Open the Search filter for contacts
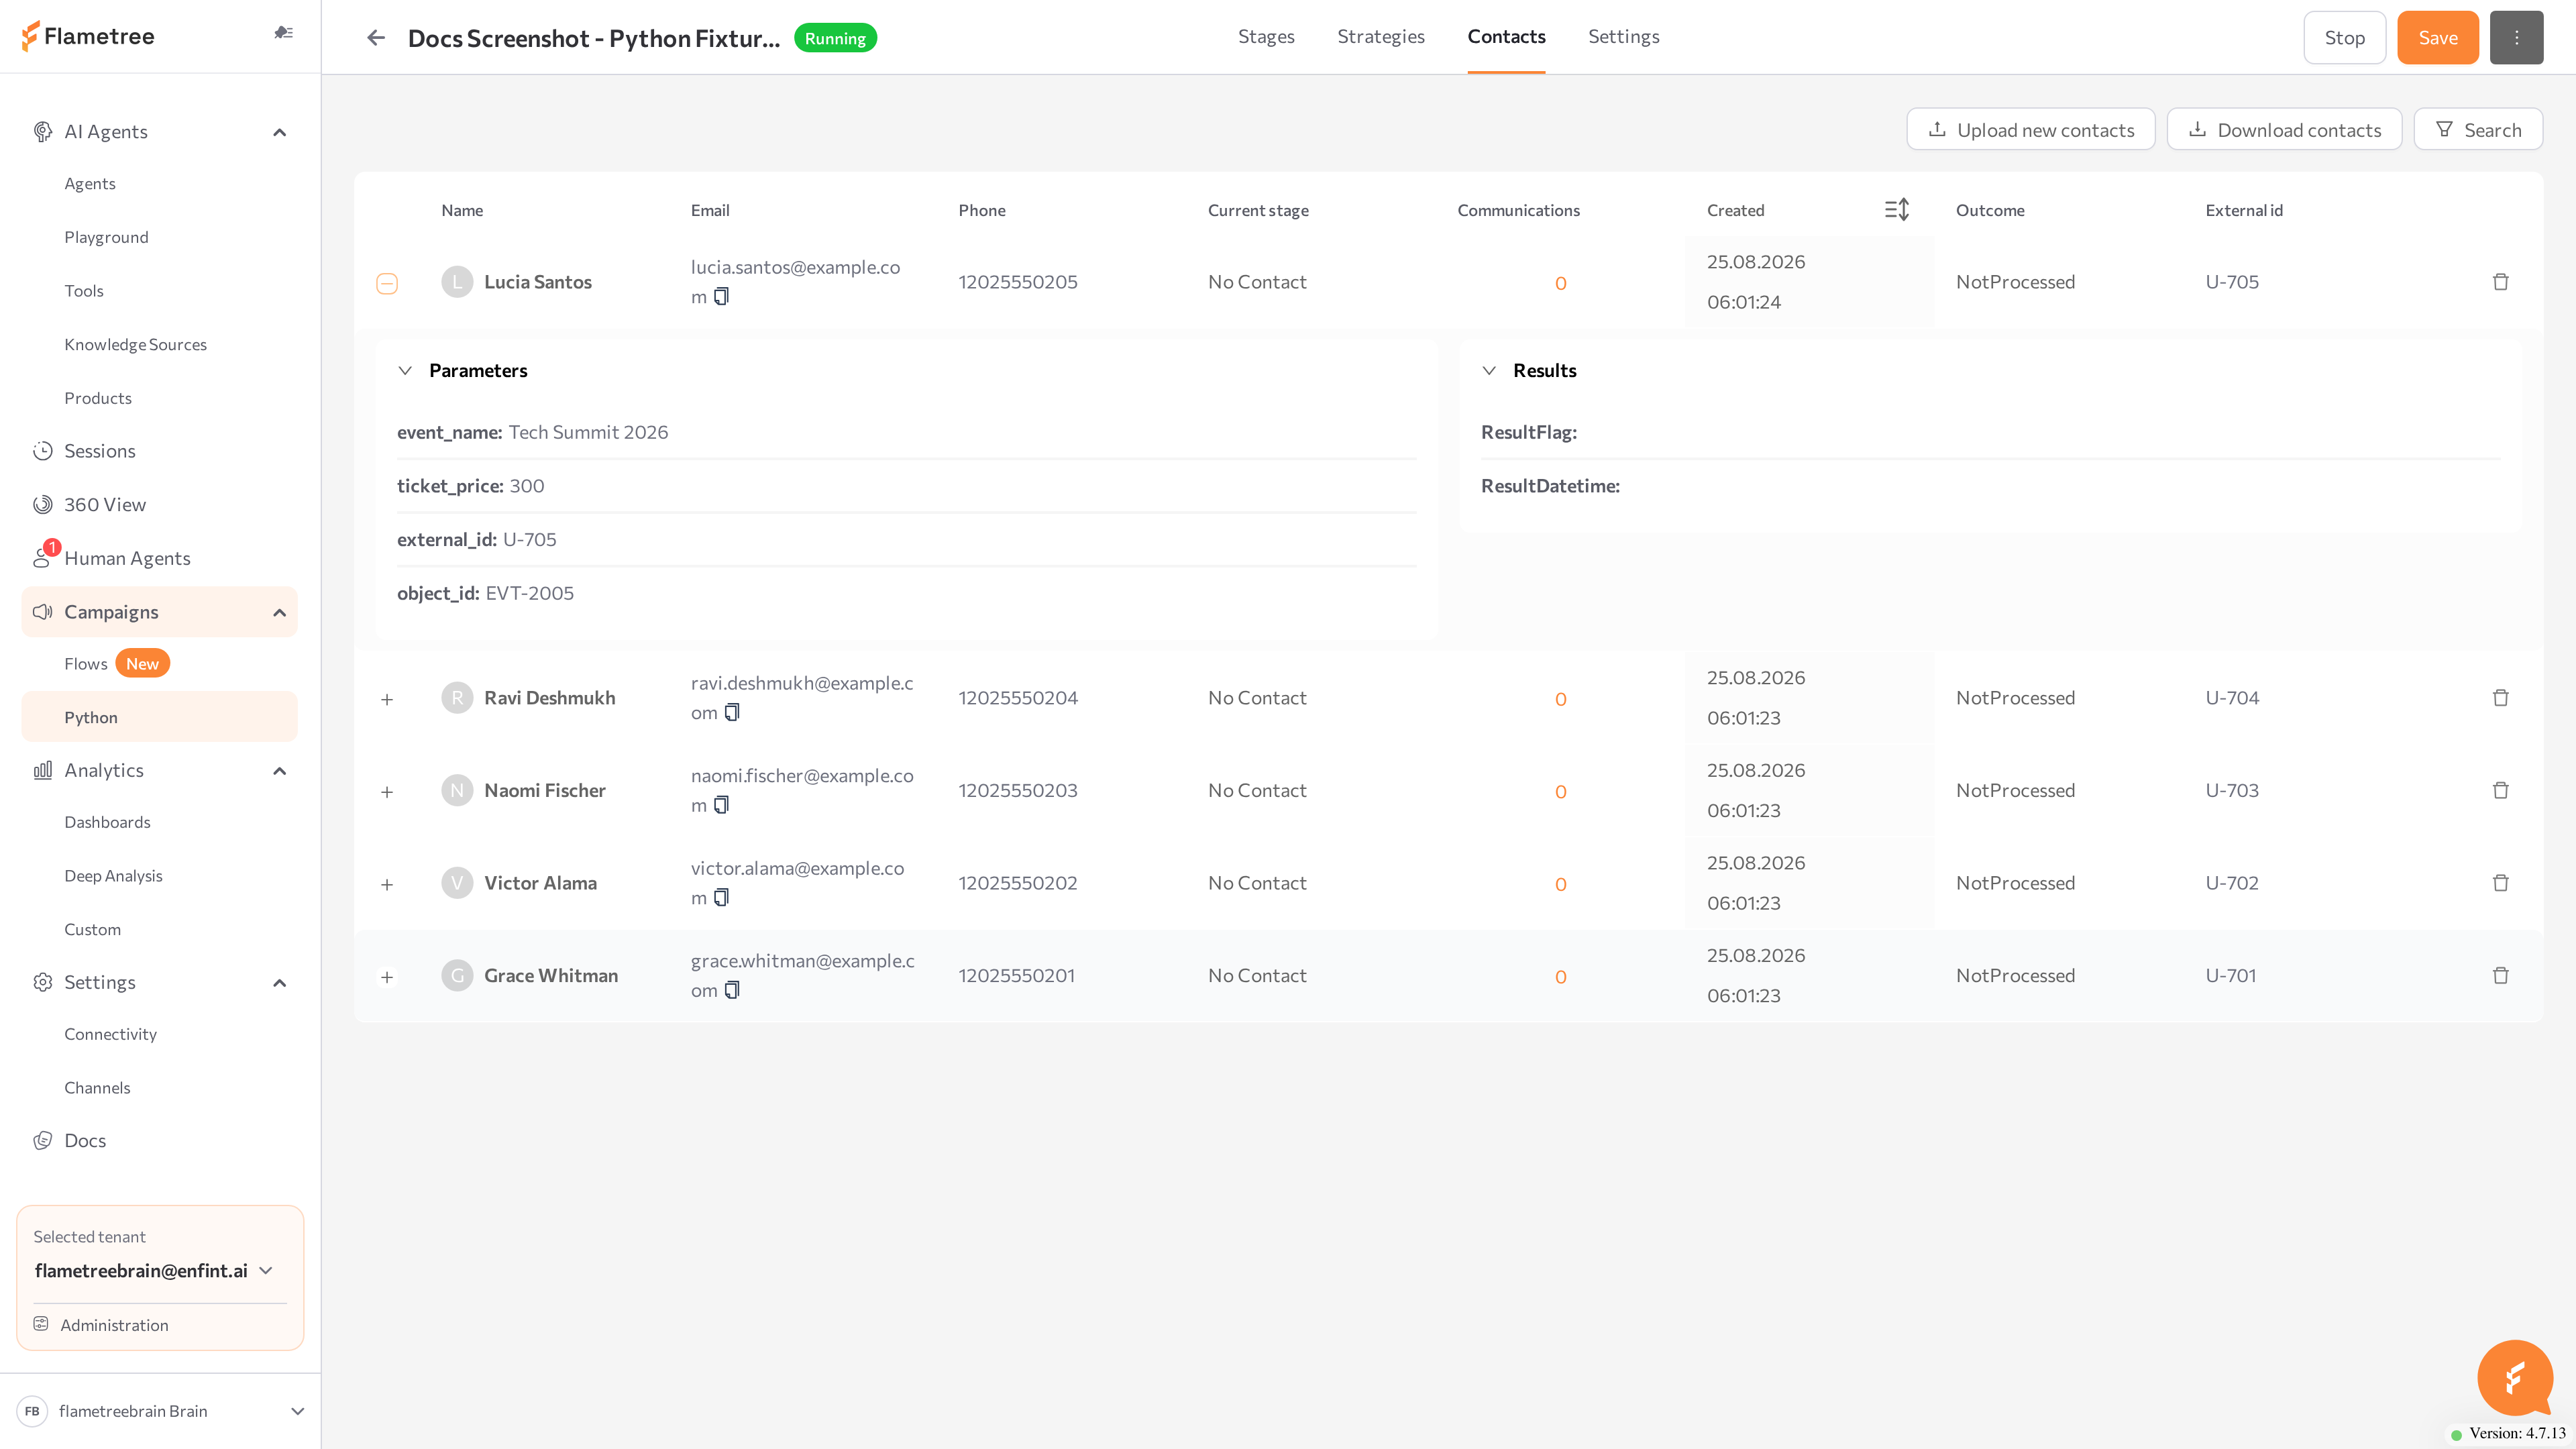2576x1449 pixels. click(2478, 130)
